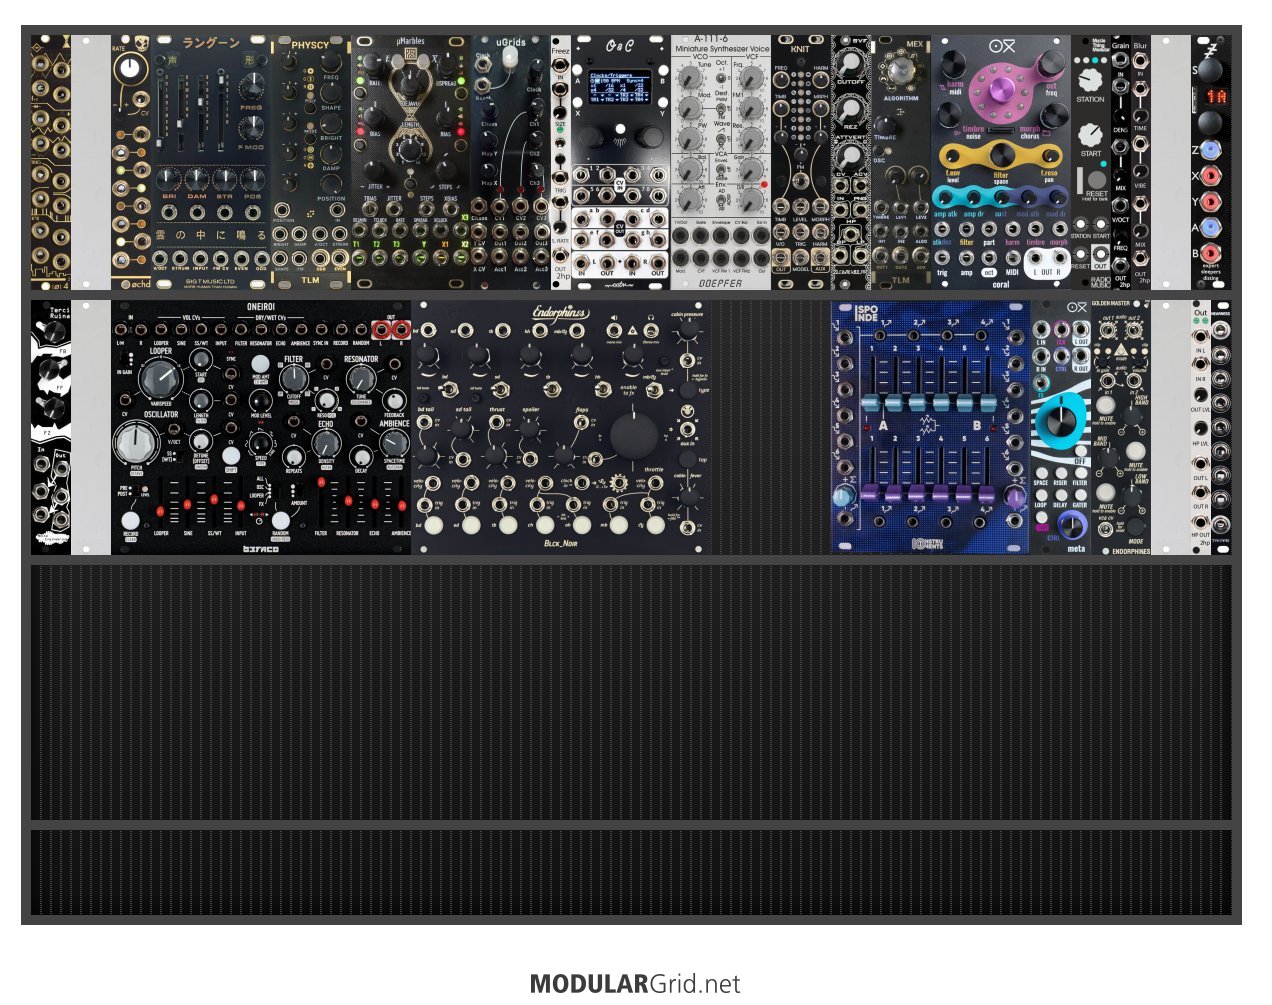
Task: Click the RATE knob on øchd module
Action: [129, 67]
